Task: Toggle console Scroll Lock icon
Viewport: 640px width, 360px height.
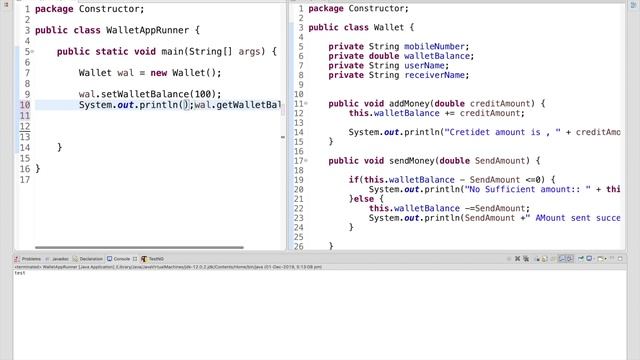Action: [x=544, y=259]
